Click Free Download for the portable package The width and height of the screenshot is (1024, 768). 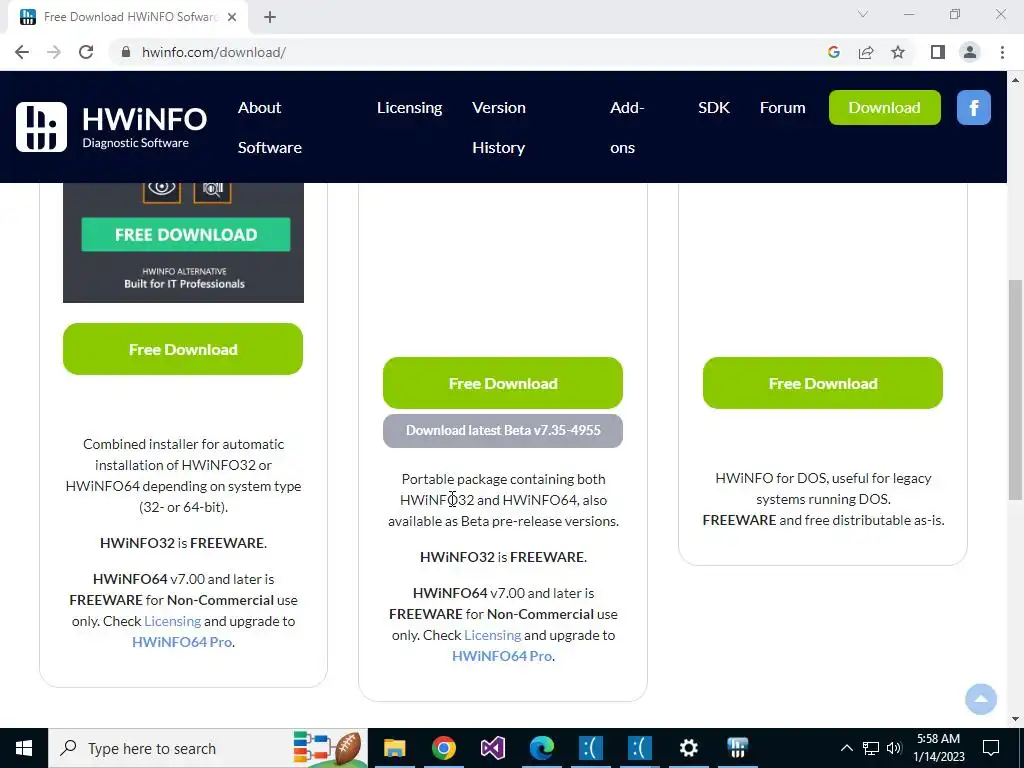503,383
